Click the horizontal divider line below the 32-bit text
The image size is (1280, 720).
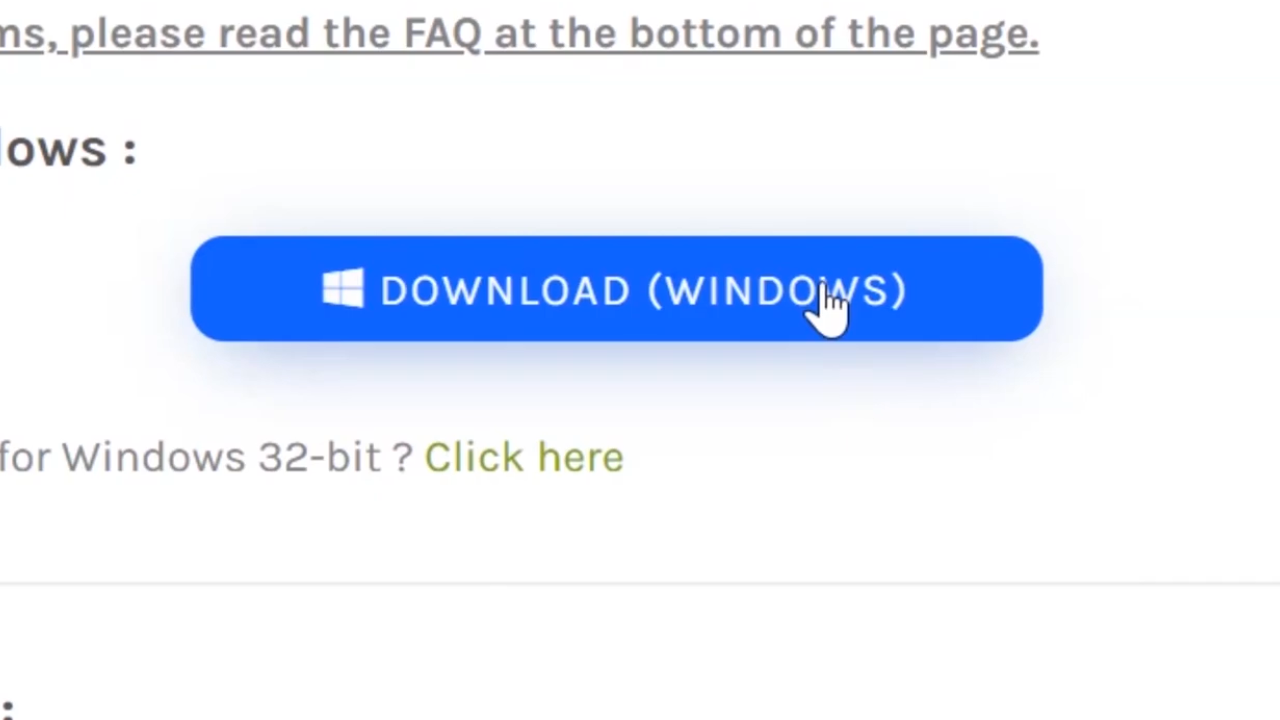(640, 582)
